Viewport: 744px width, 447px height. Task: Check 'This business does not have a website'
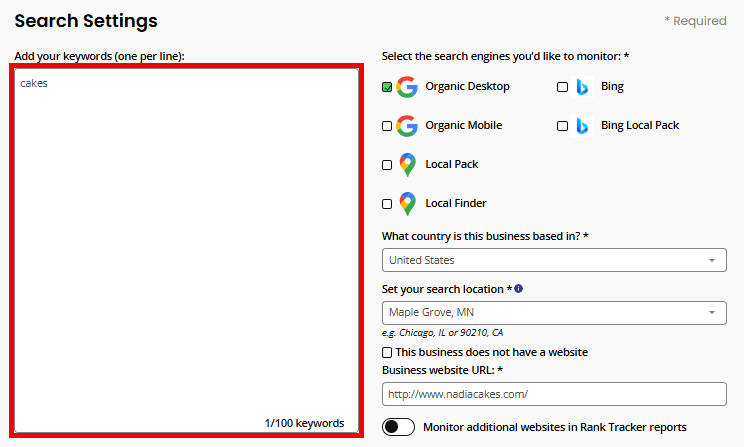[x=387, y=352]
